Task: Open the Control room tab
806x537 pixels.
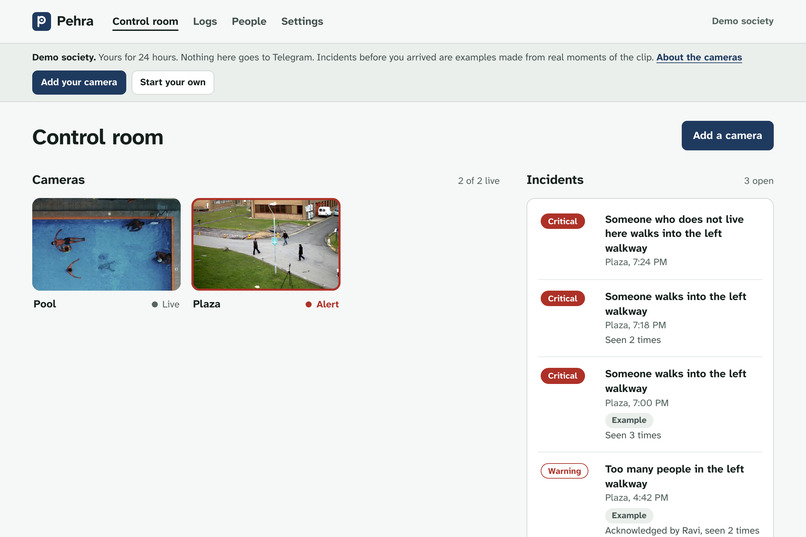Action: [145, 22]
